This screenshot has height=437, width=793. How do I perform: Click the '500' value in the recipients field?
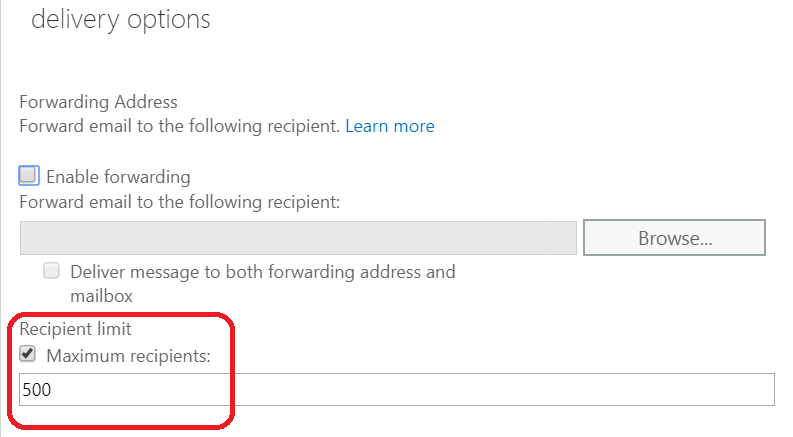[36, 390]
